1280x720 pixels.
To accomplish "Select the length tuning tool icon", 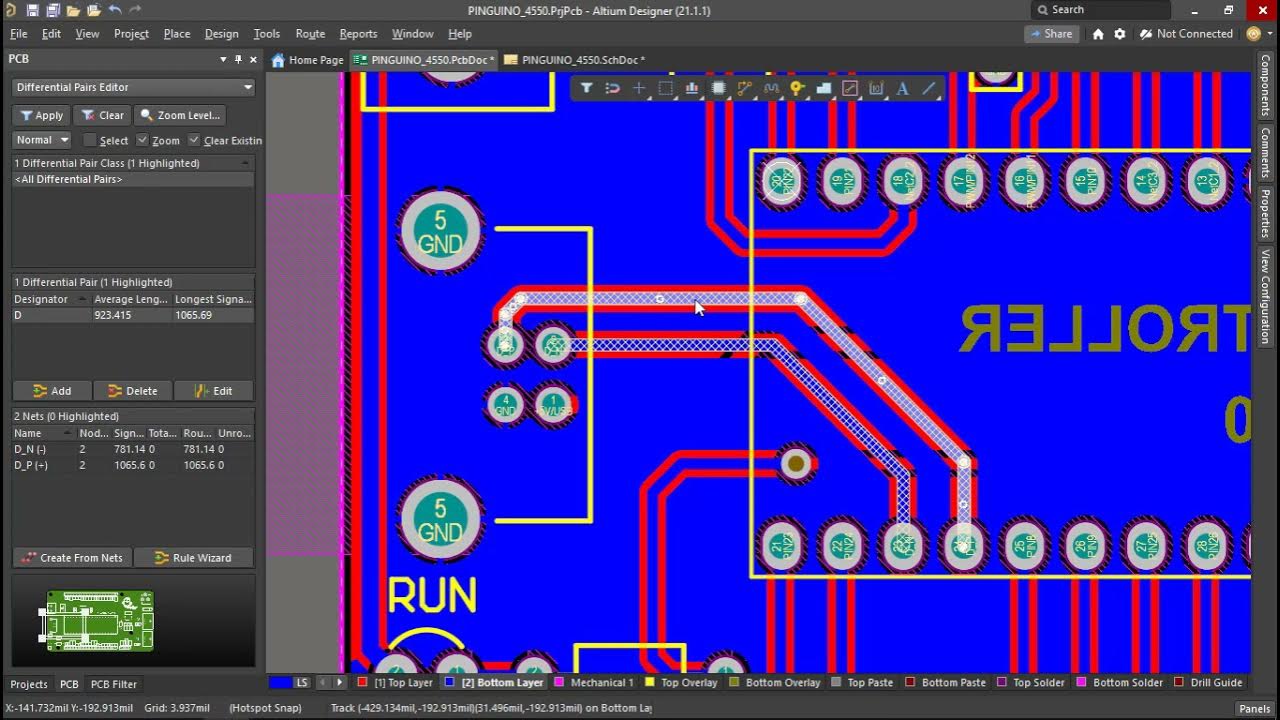I will coord(771,88).
